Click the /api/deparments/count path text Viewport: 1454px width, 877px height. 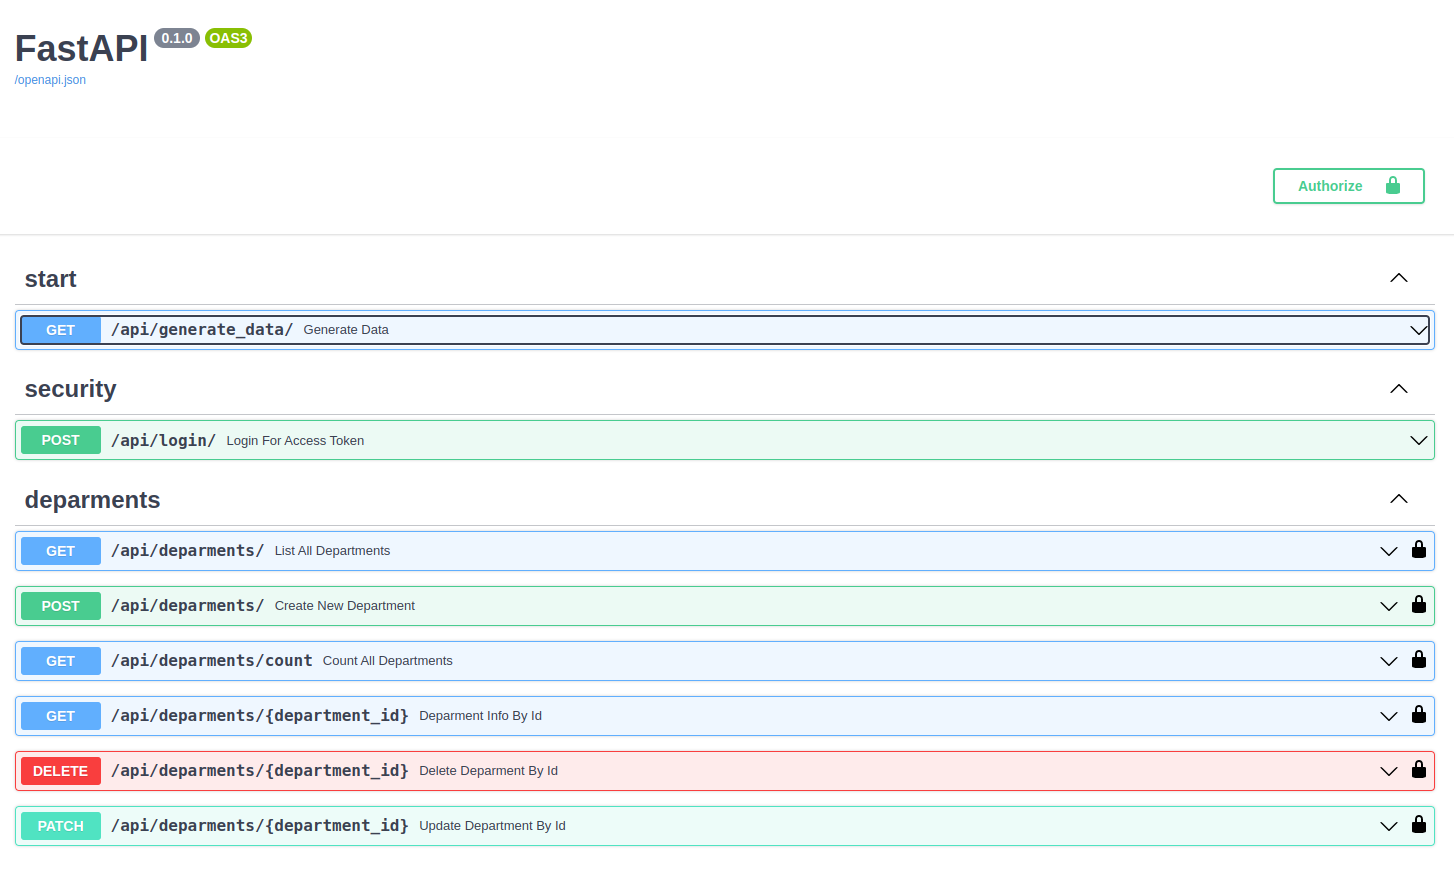point(212,661)
